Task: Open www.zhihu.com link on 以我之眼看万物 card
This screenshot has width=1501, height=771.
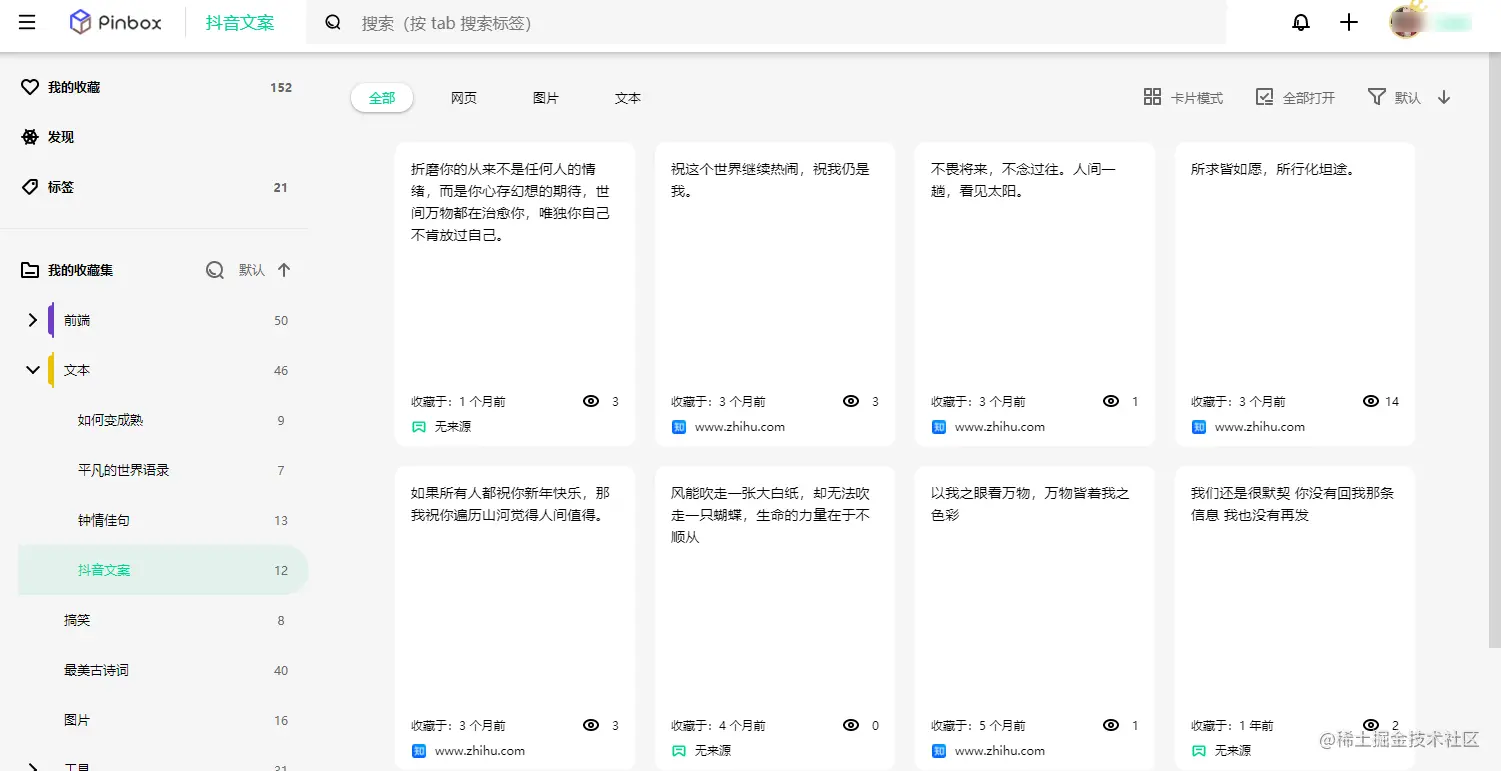Action: coord(1000,751)
